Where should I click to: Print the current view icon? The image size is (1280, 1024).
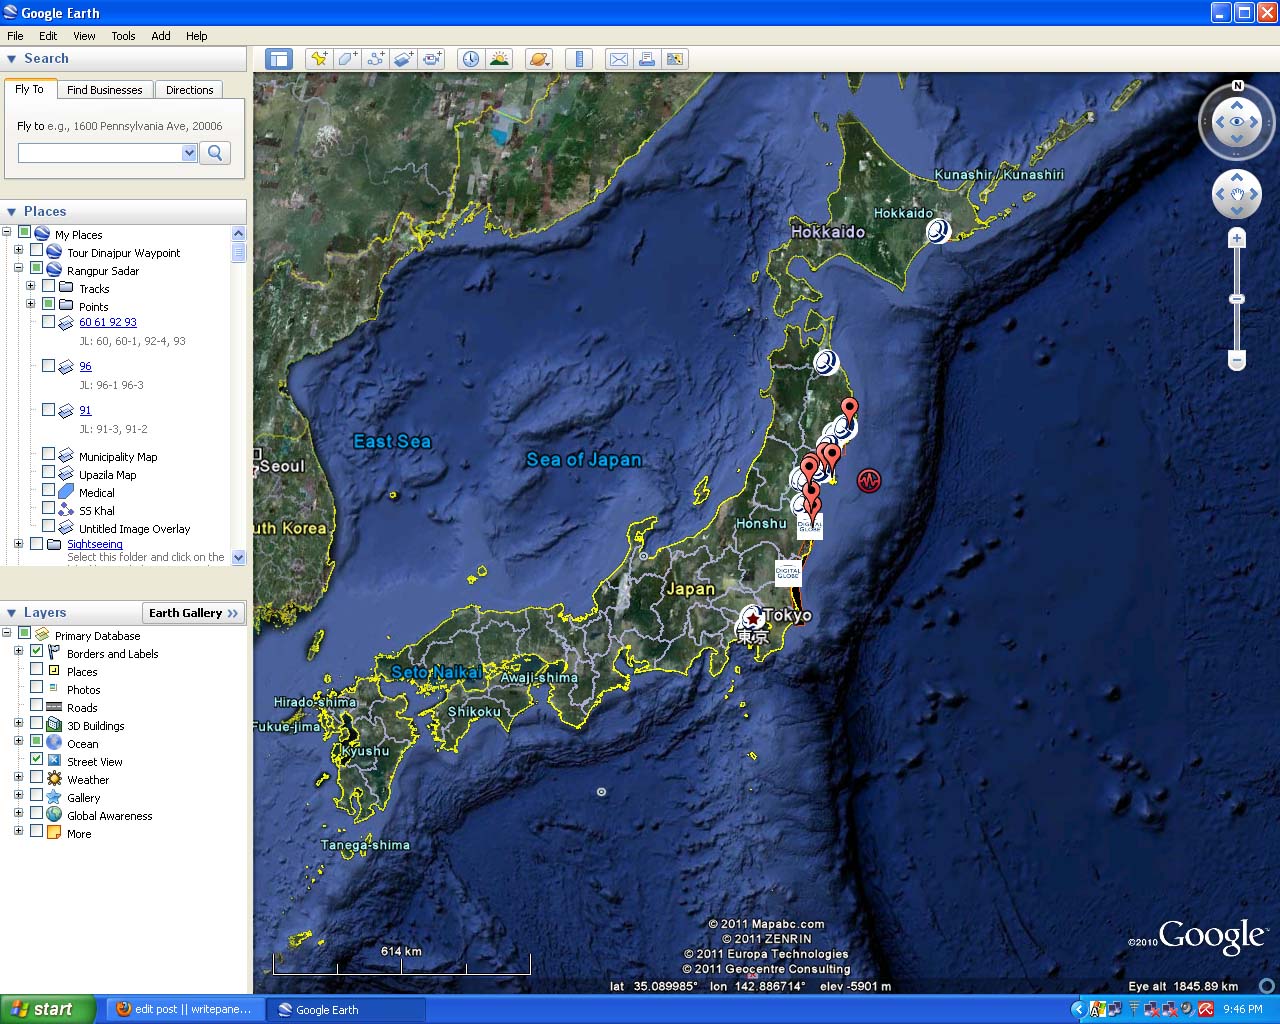647,59
